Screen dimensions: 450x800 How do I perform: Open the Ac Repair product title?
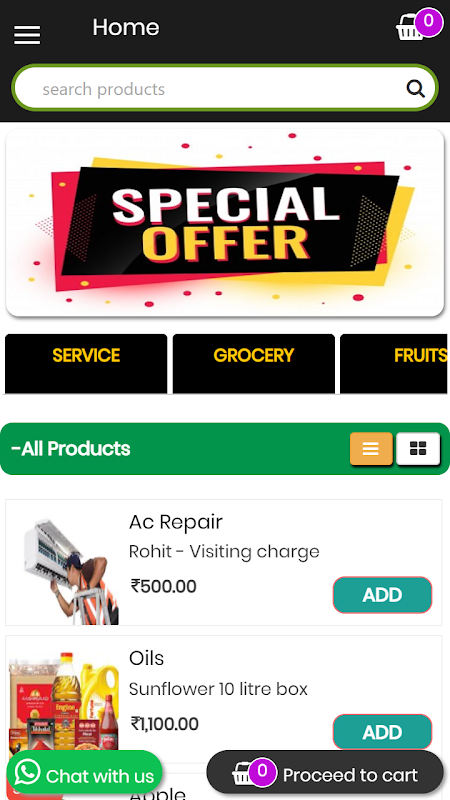tap(176, 522)
